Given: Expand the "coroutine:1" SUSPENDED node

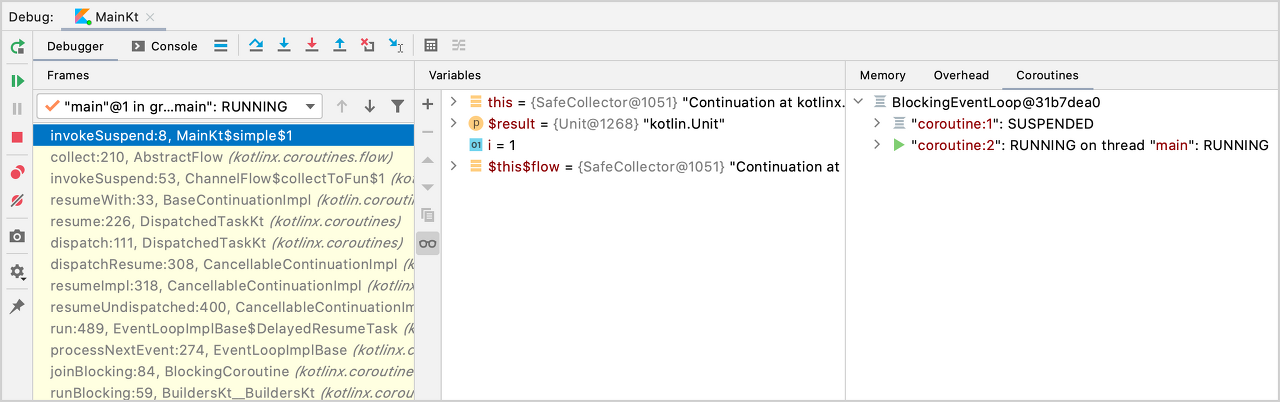Looking at the screenshot, I should pos(877,124).
